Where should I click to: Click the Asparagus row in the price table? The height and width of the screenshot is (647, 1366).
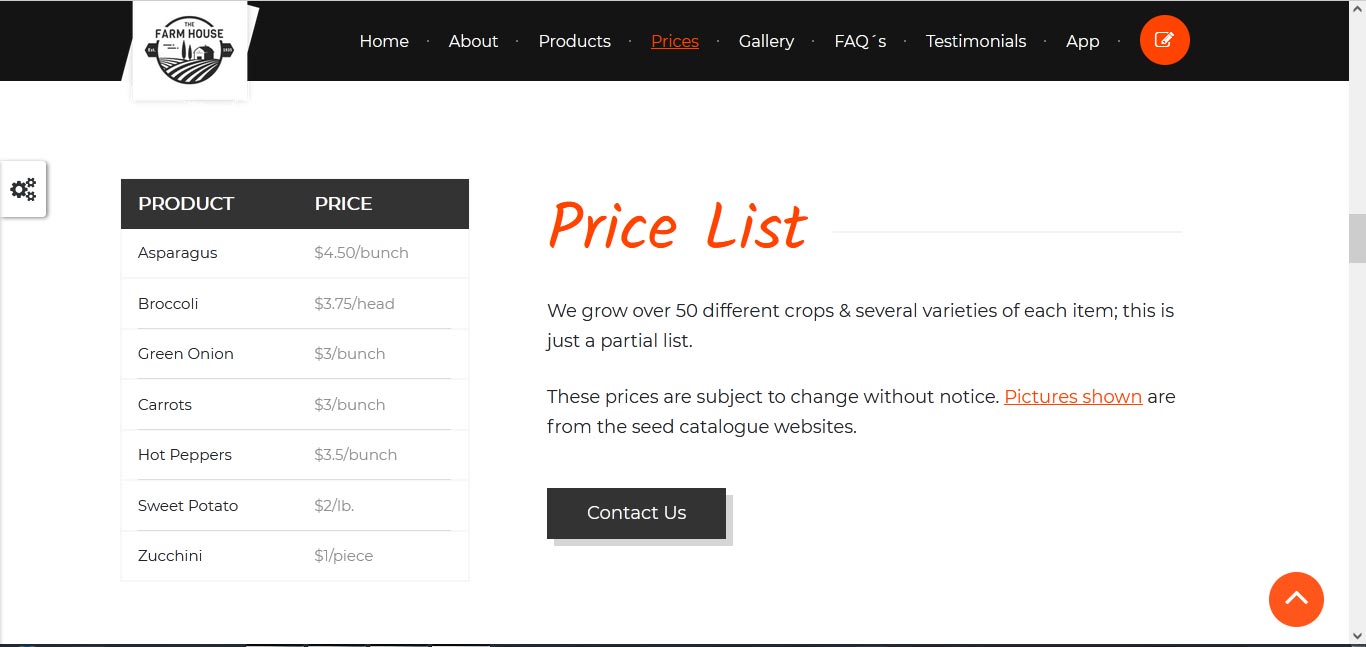pyautogui.click(x=178, y=253)
